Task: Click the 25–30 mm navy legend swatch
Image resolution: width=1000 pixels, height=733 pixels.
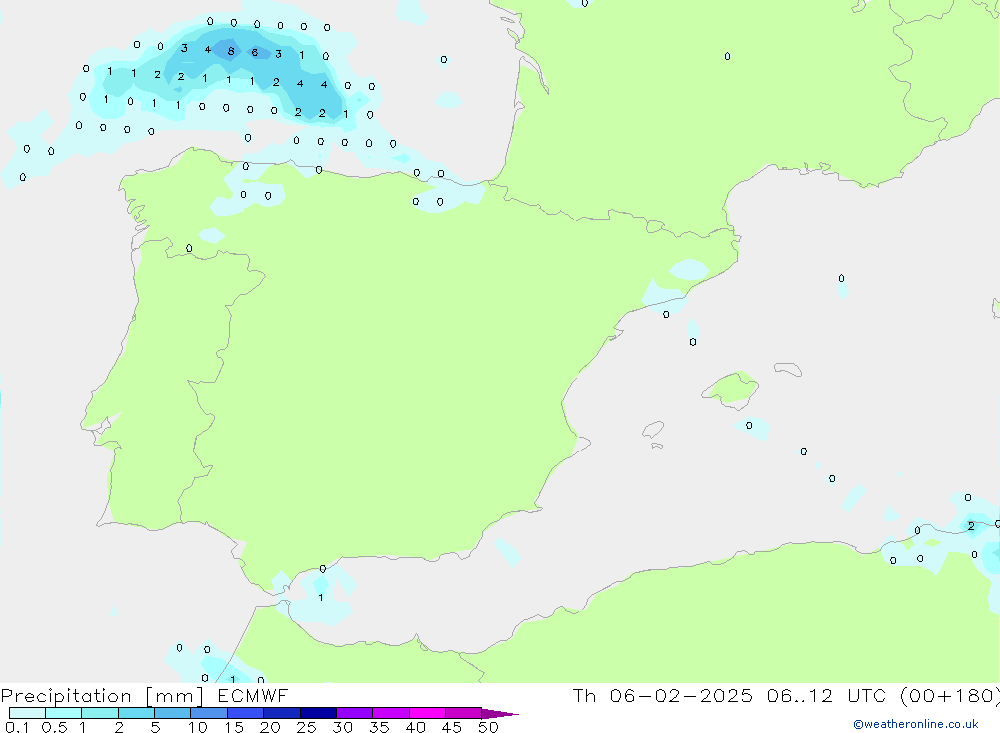Action: click(318, 713)
